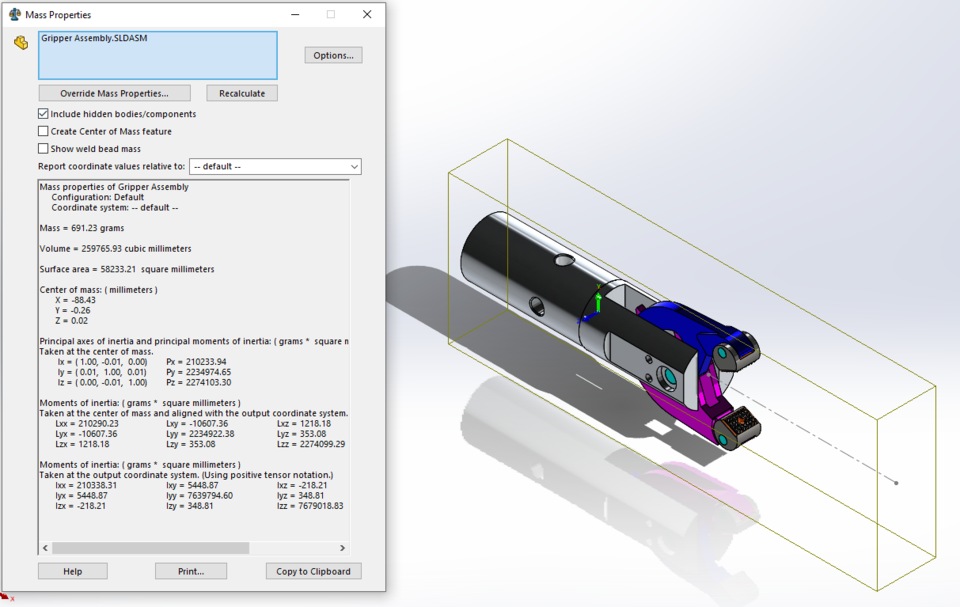Click the Gripper Assembly.SLDASM selection field

click(x=155, y=55)
